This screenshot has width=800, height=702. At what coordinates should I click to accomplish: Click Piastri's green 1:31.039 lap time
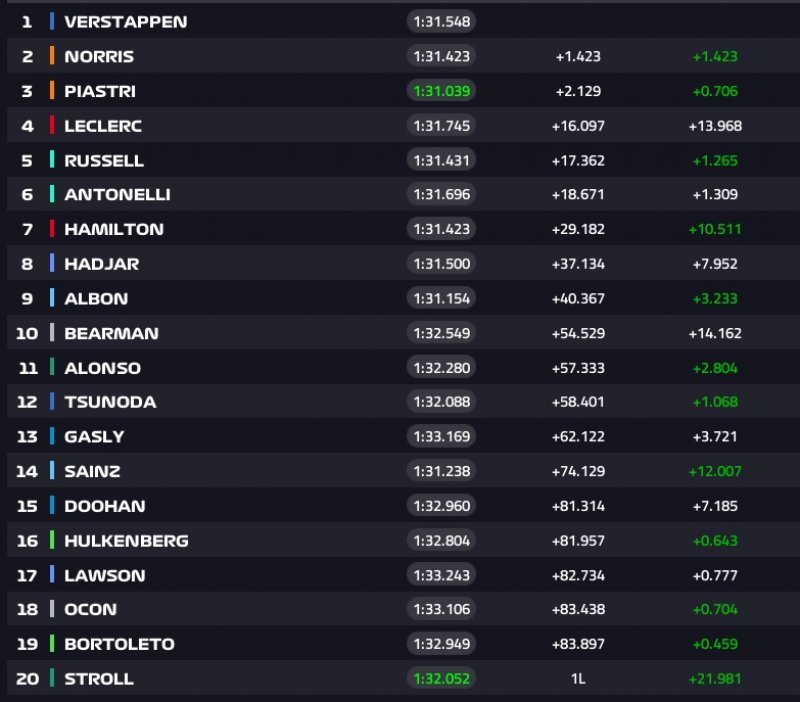[x=440, y=91]
